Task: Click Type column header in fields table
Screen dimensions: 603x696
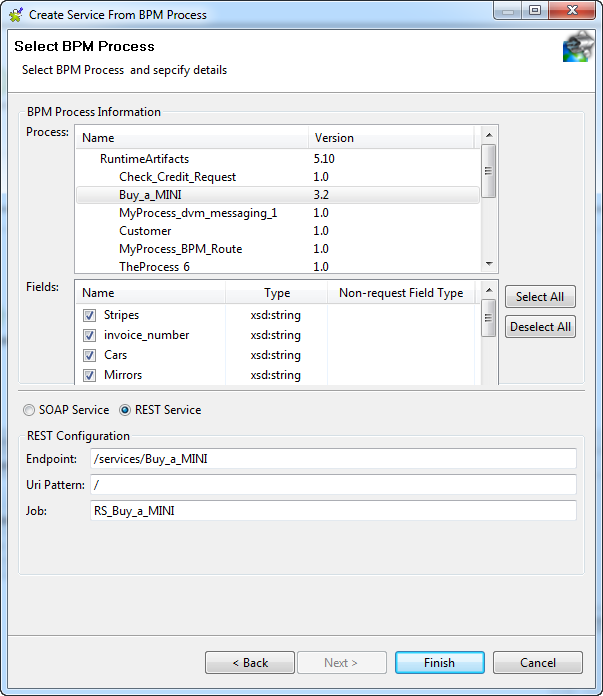Action: (277, 293)
